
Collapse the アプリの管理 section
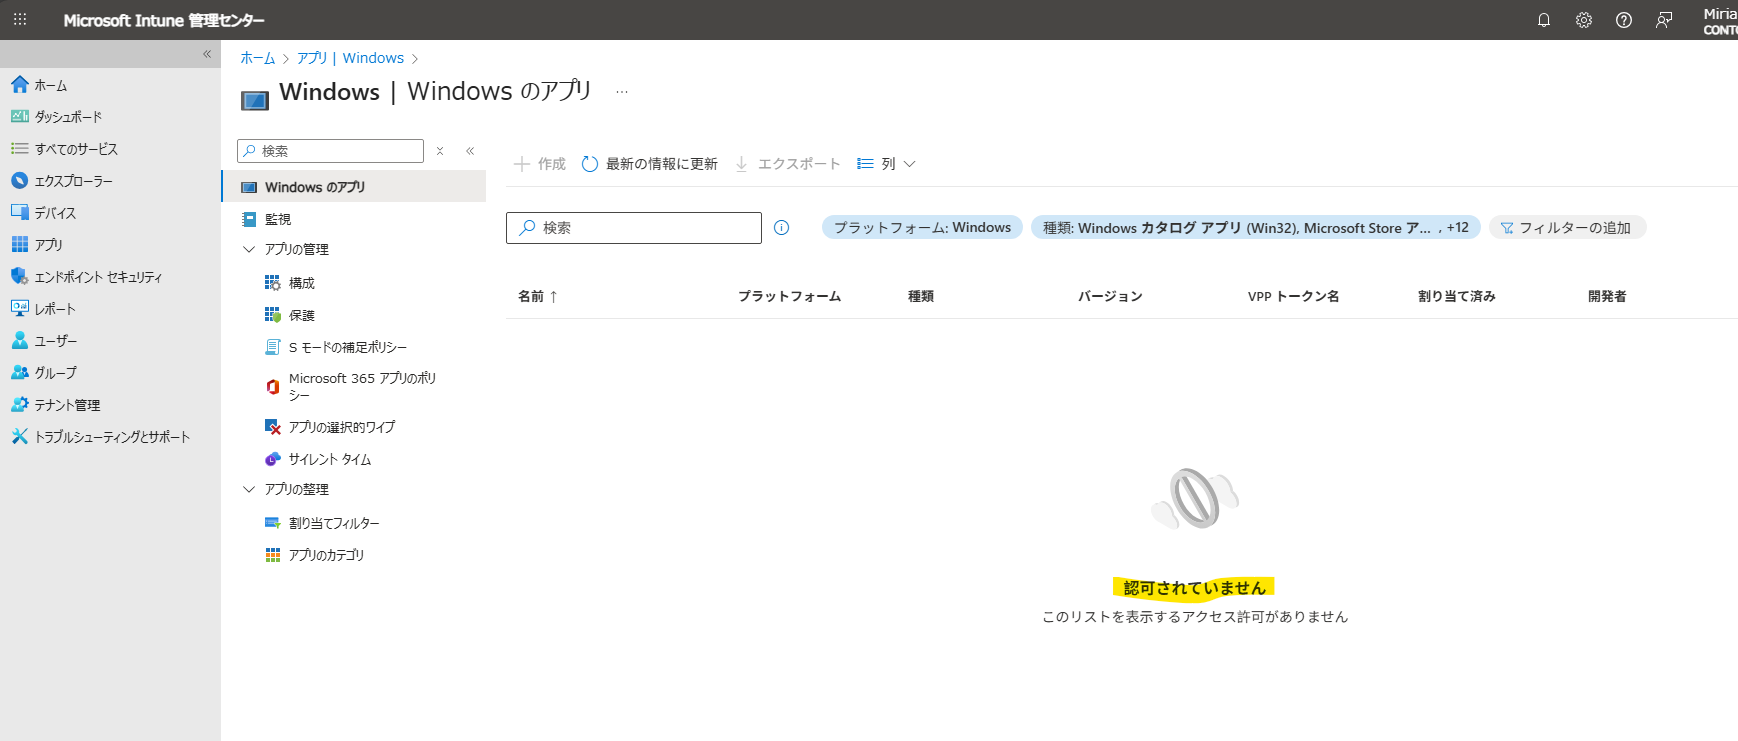pyautogui.click(x=249, y=249)
